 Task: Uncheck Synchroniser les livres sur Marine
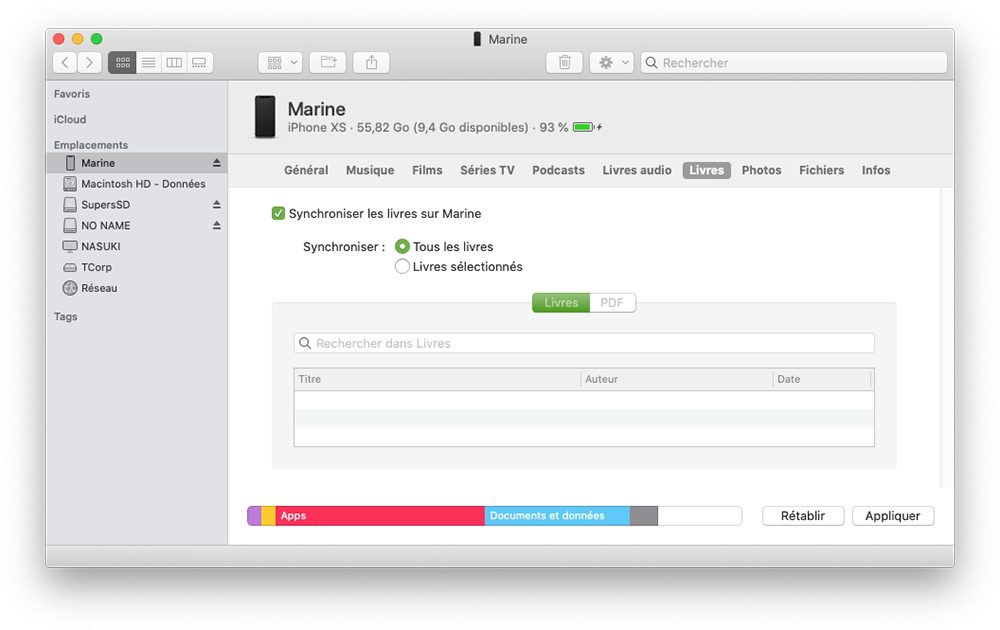279,213
